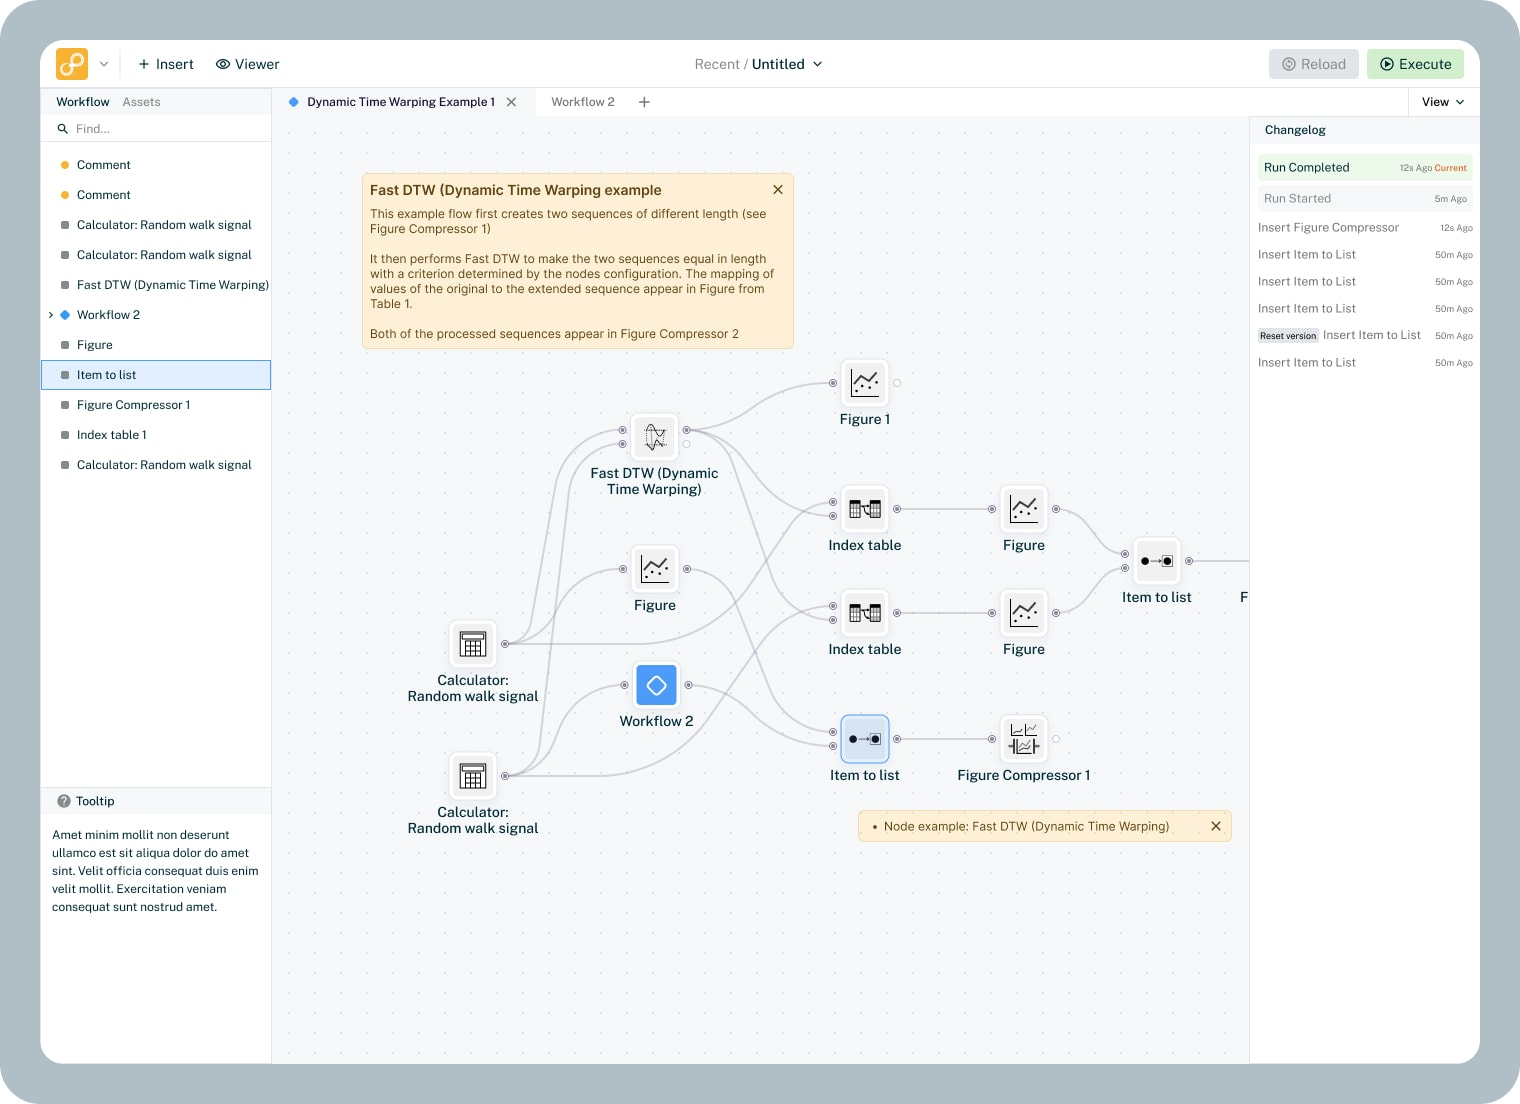Select the Figure 1 node icon
Screen dimensions: 1520x1104
[865, 383]
